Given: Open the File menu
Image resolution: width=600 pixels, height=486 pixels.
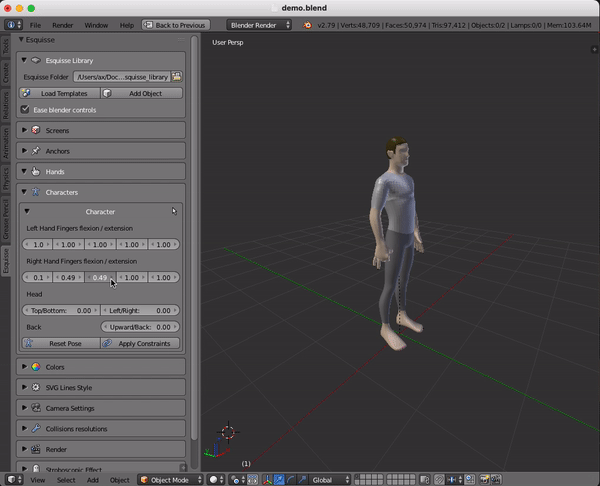Looking at the screenshot, I should coord(35,25).
